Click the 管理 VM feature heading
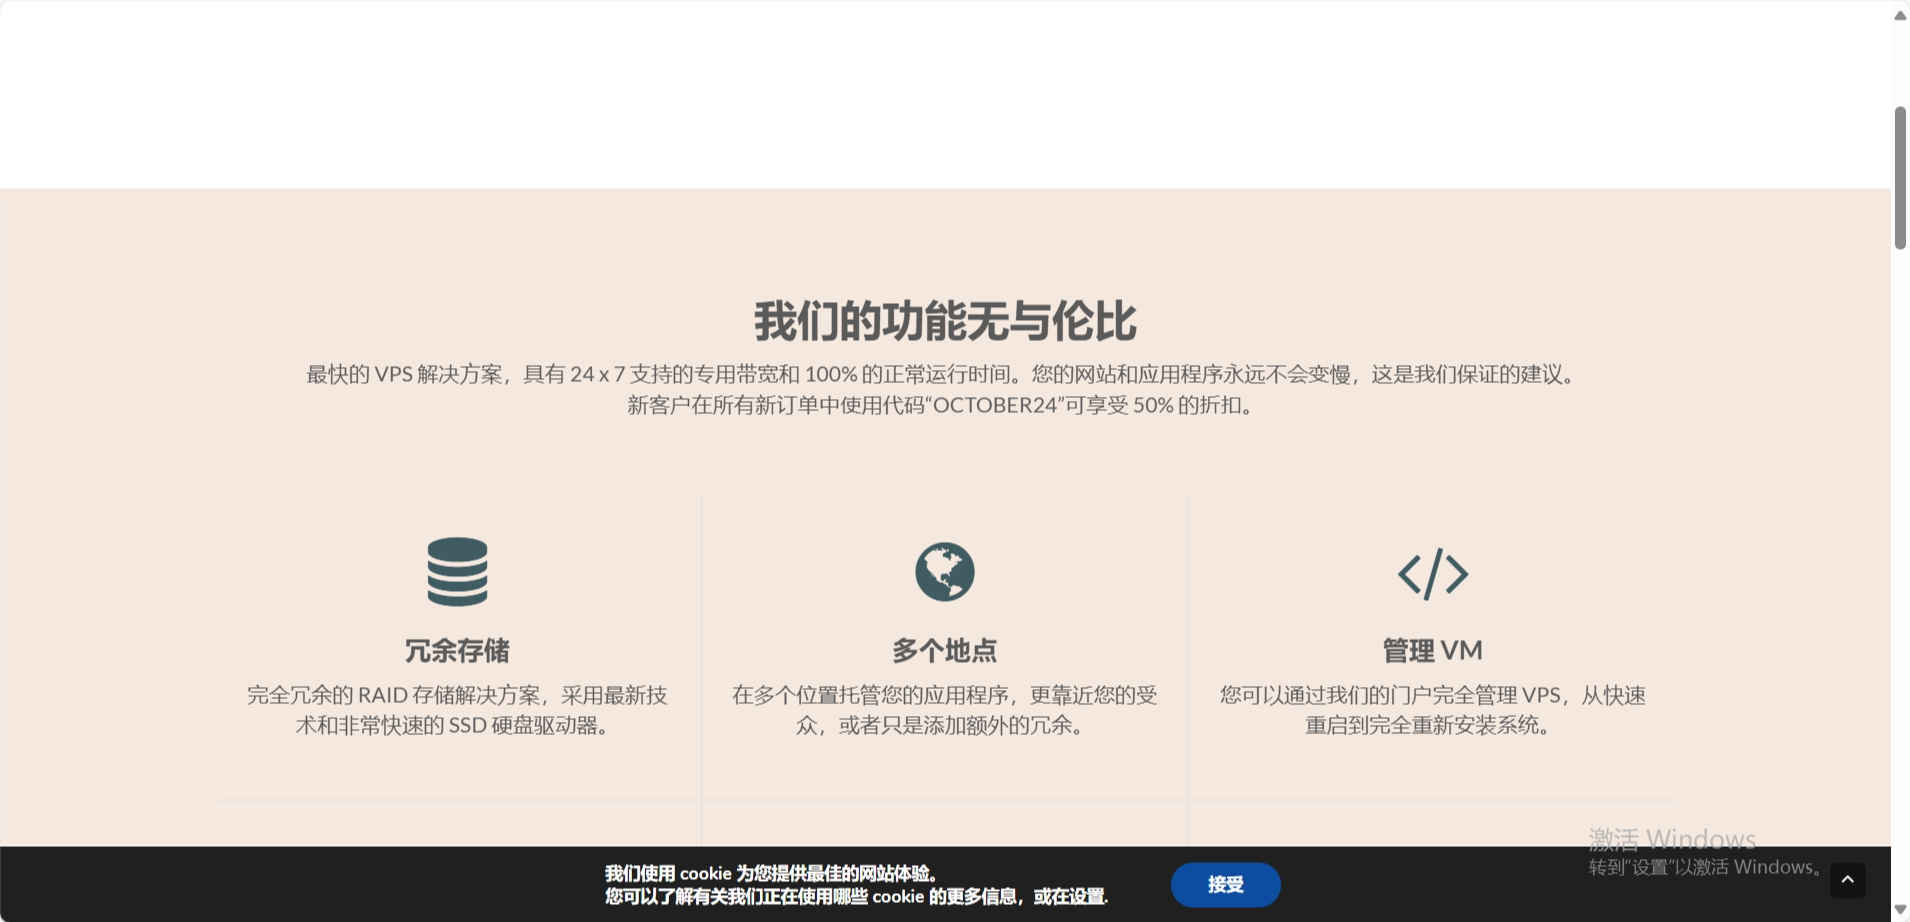Viewport: 1910px width, 922px height. [1430, 649]
